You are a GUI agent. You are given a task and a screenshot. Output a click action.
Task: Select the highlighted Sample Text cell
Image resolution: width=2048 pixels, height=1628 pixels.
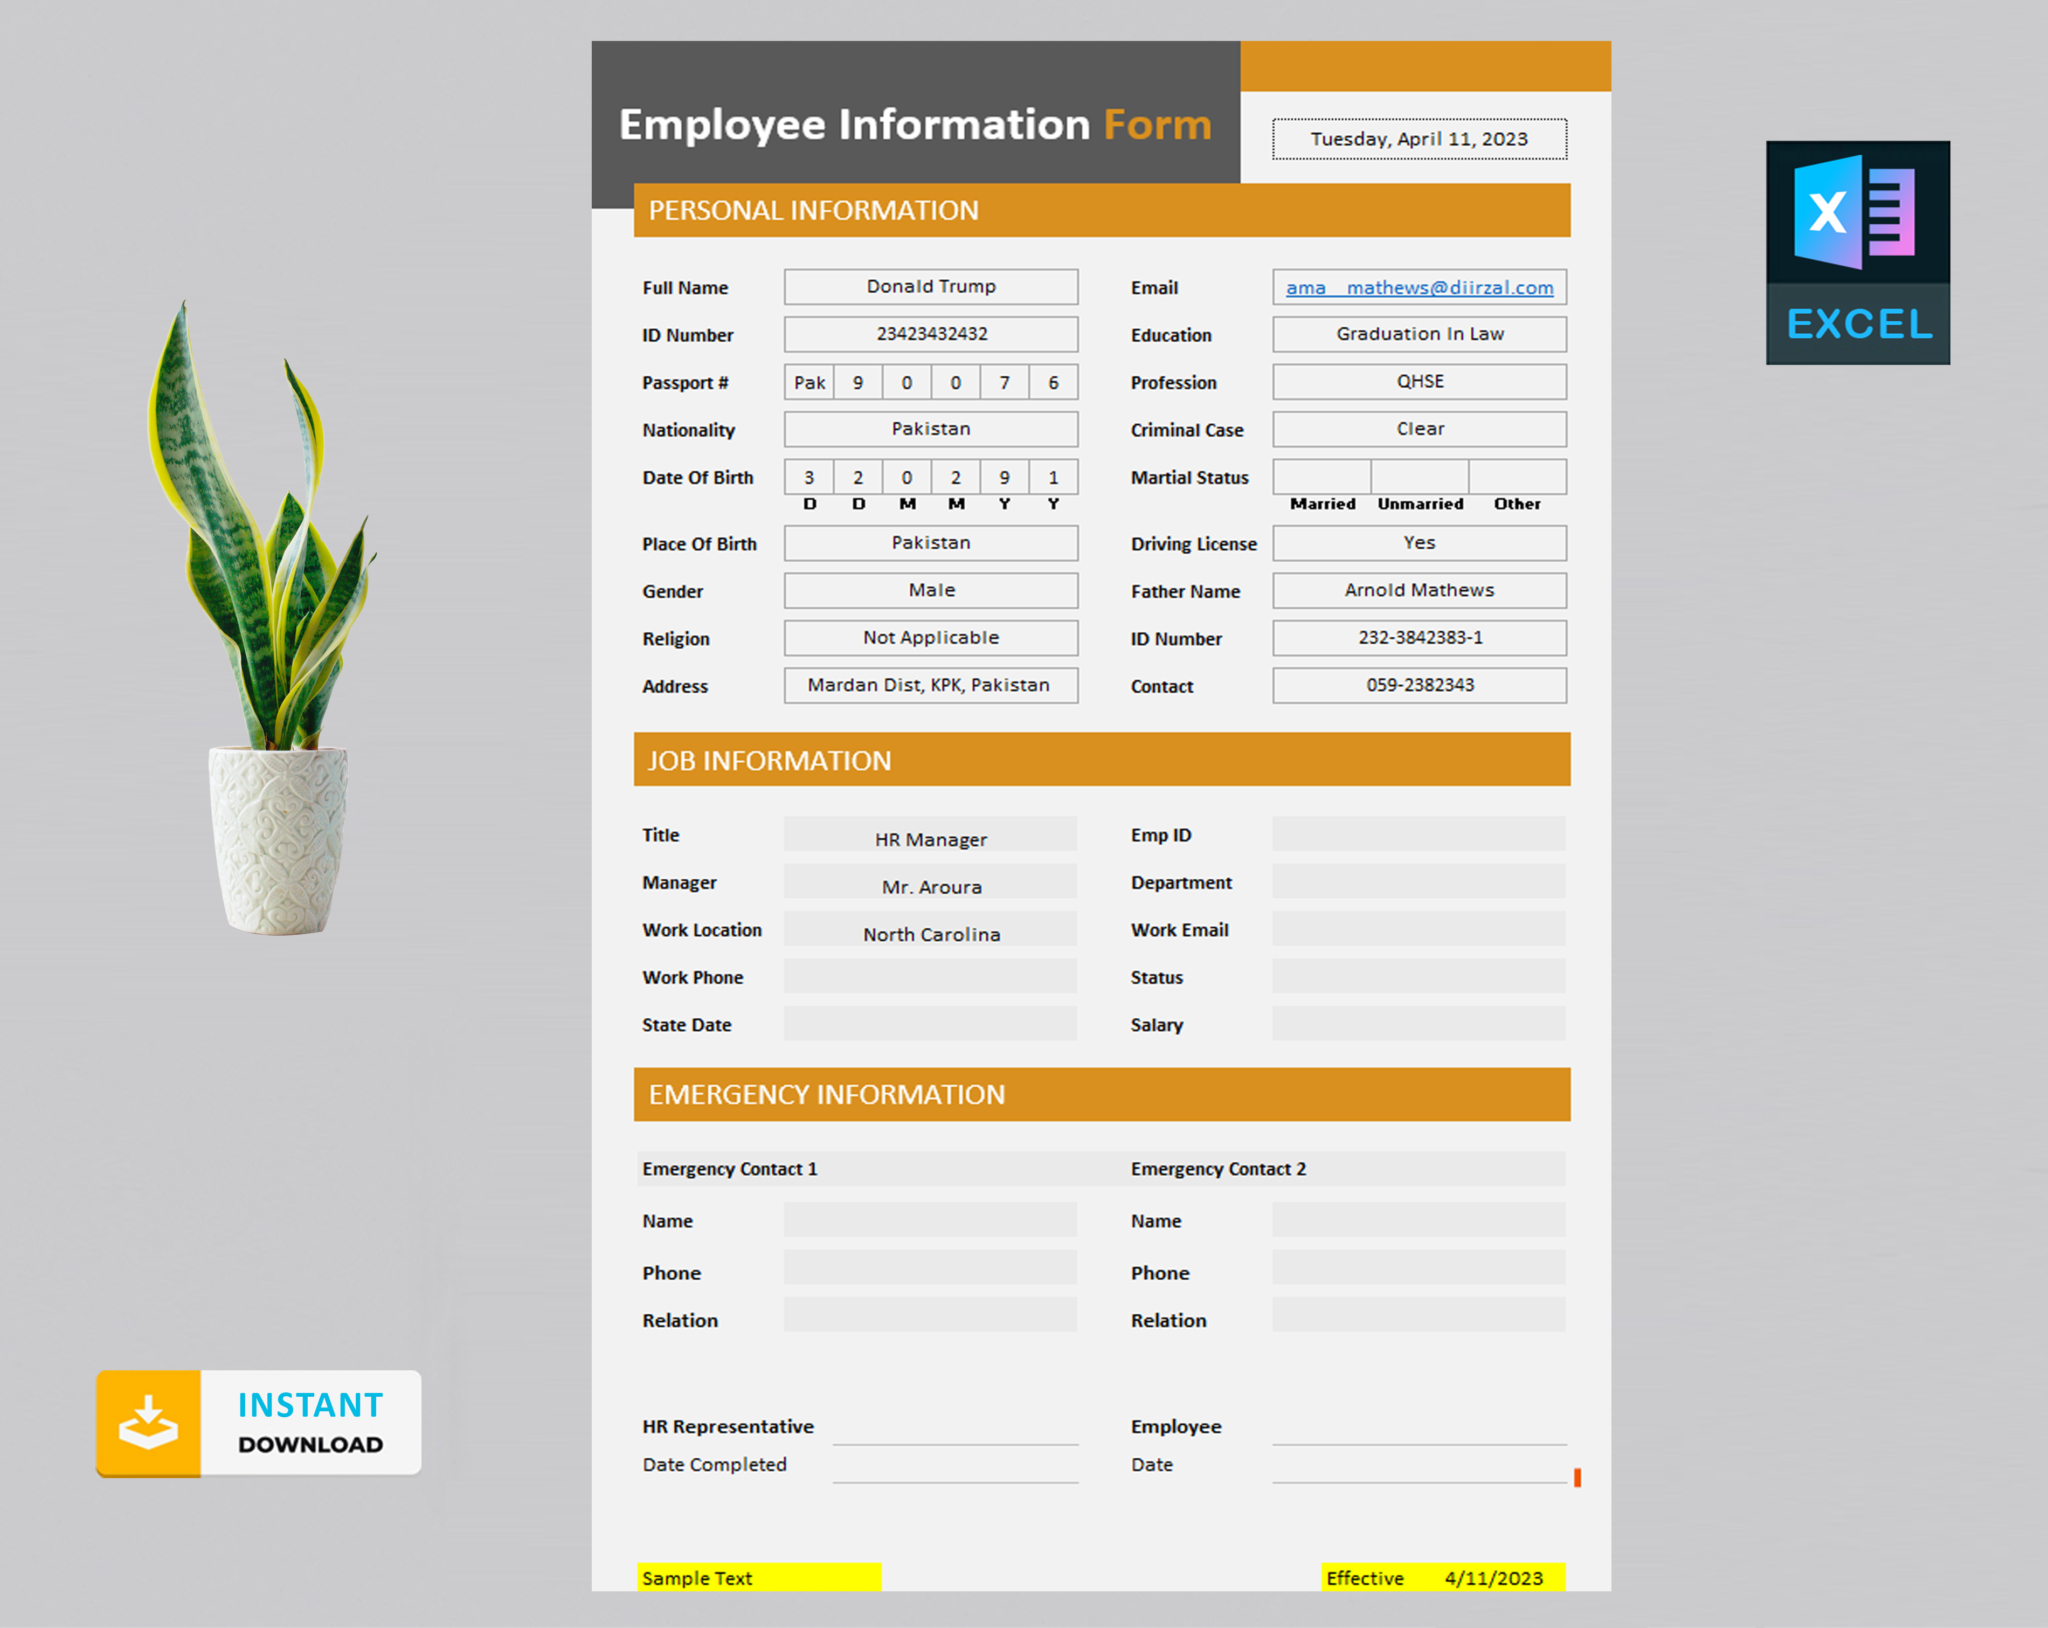(x=757, y=1577)
